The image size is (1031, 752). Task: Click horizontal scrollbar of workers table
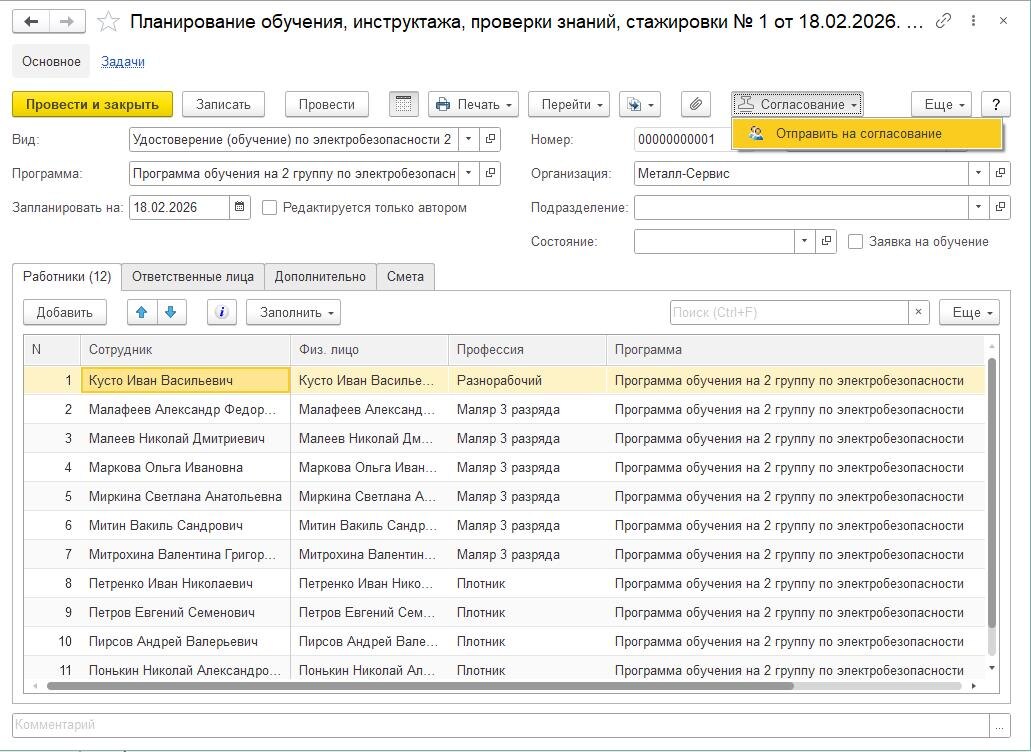pos(421,686)
